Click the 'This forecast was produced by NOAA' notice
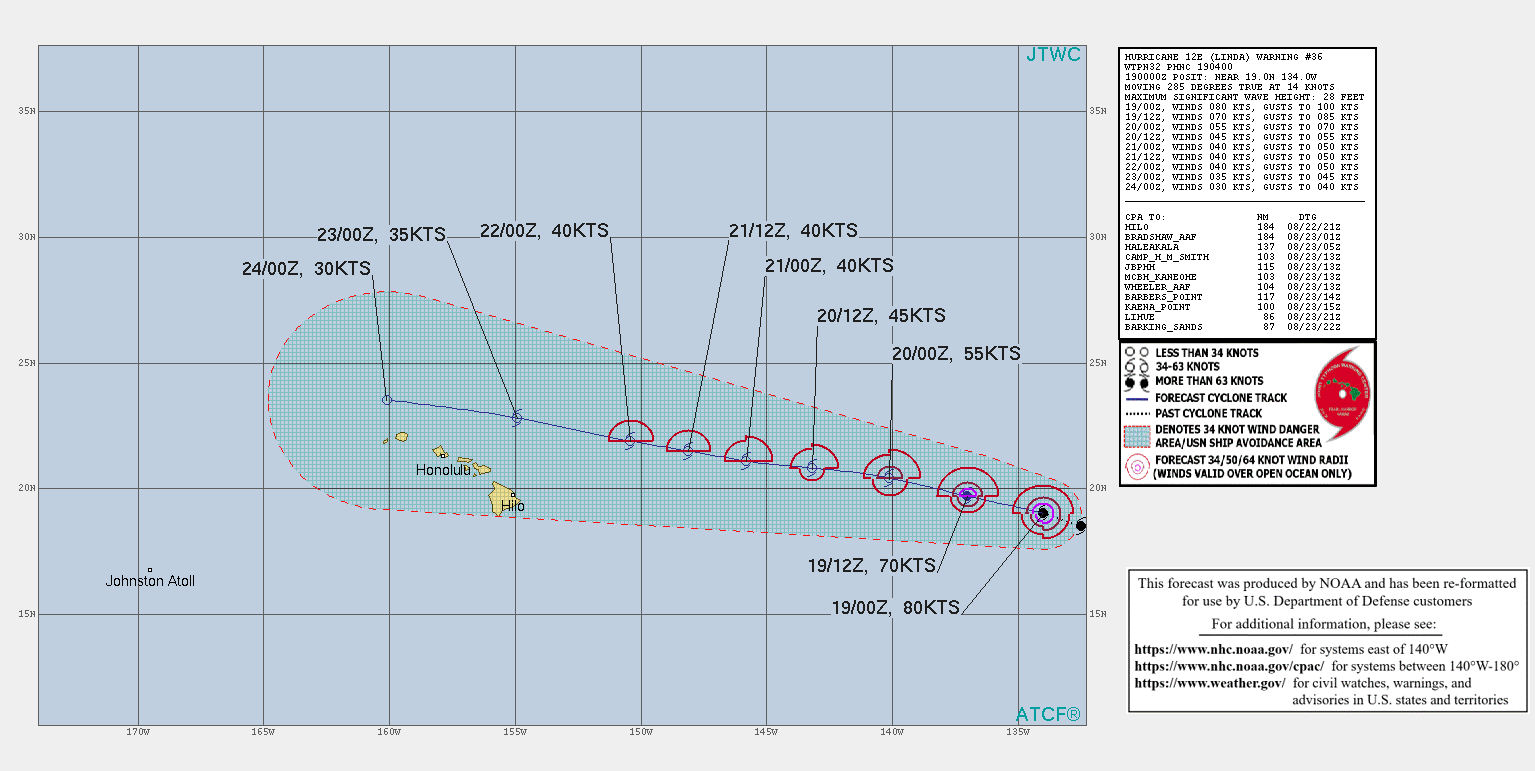This screenshot has width=1535, height=771. pos(1327,592)
